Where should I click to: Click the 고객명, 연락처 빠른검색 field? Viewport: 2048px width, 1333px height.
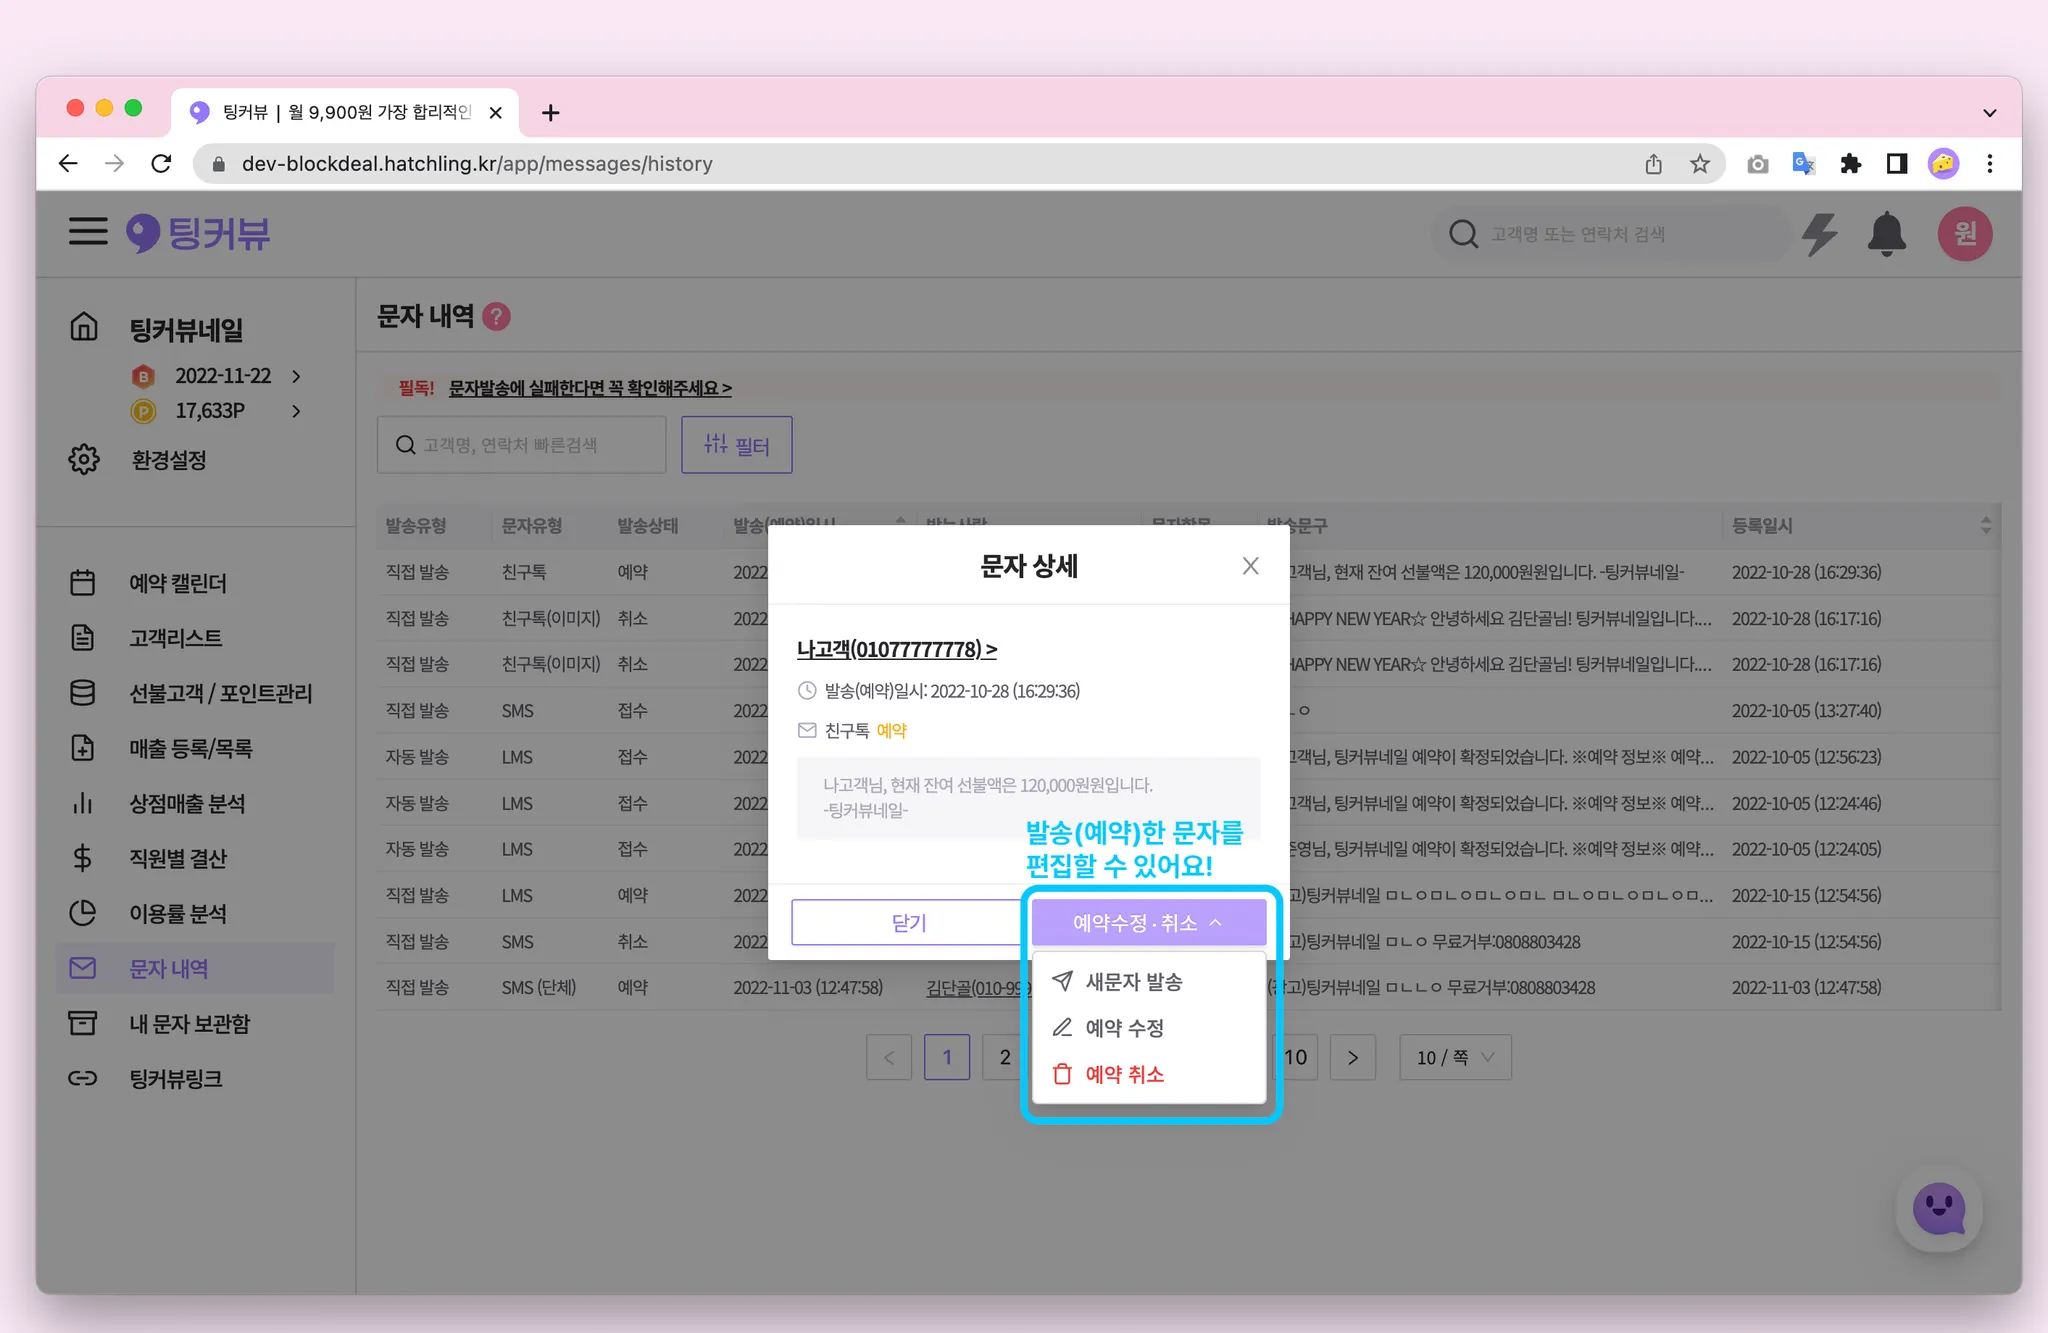pos(522,445)
